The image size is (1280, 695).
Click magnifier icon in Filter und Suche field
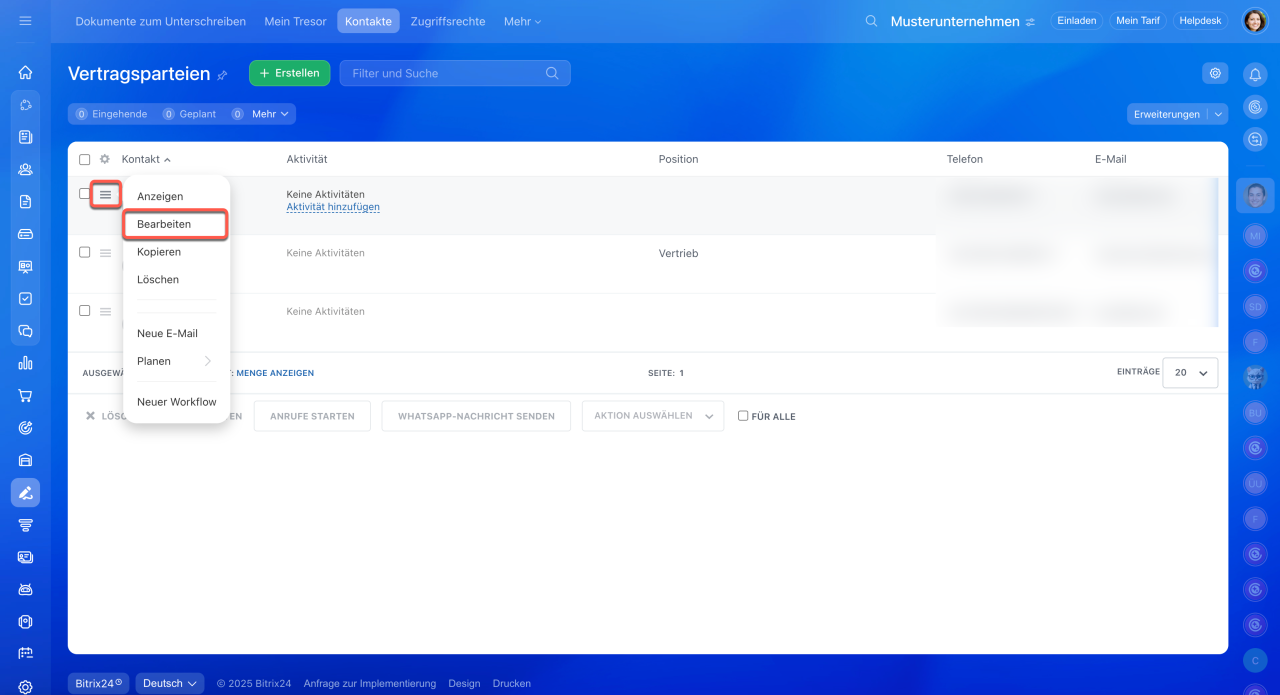[x=552, y=73]
